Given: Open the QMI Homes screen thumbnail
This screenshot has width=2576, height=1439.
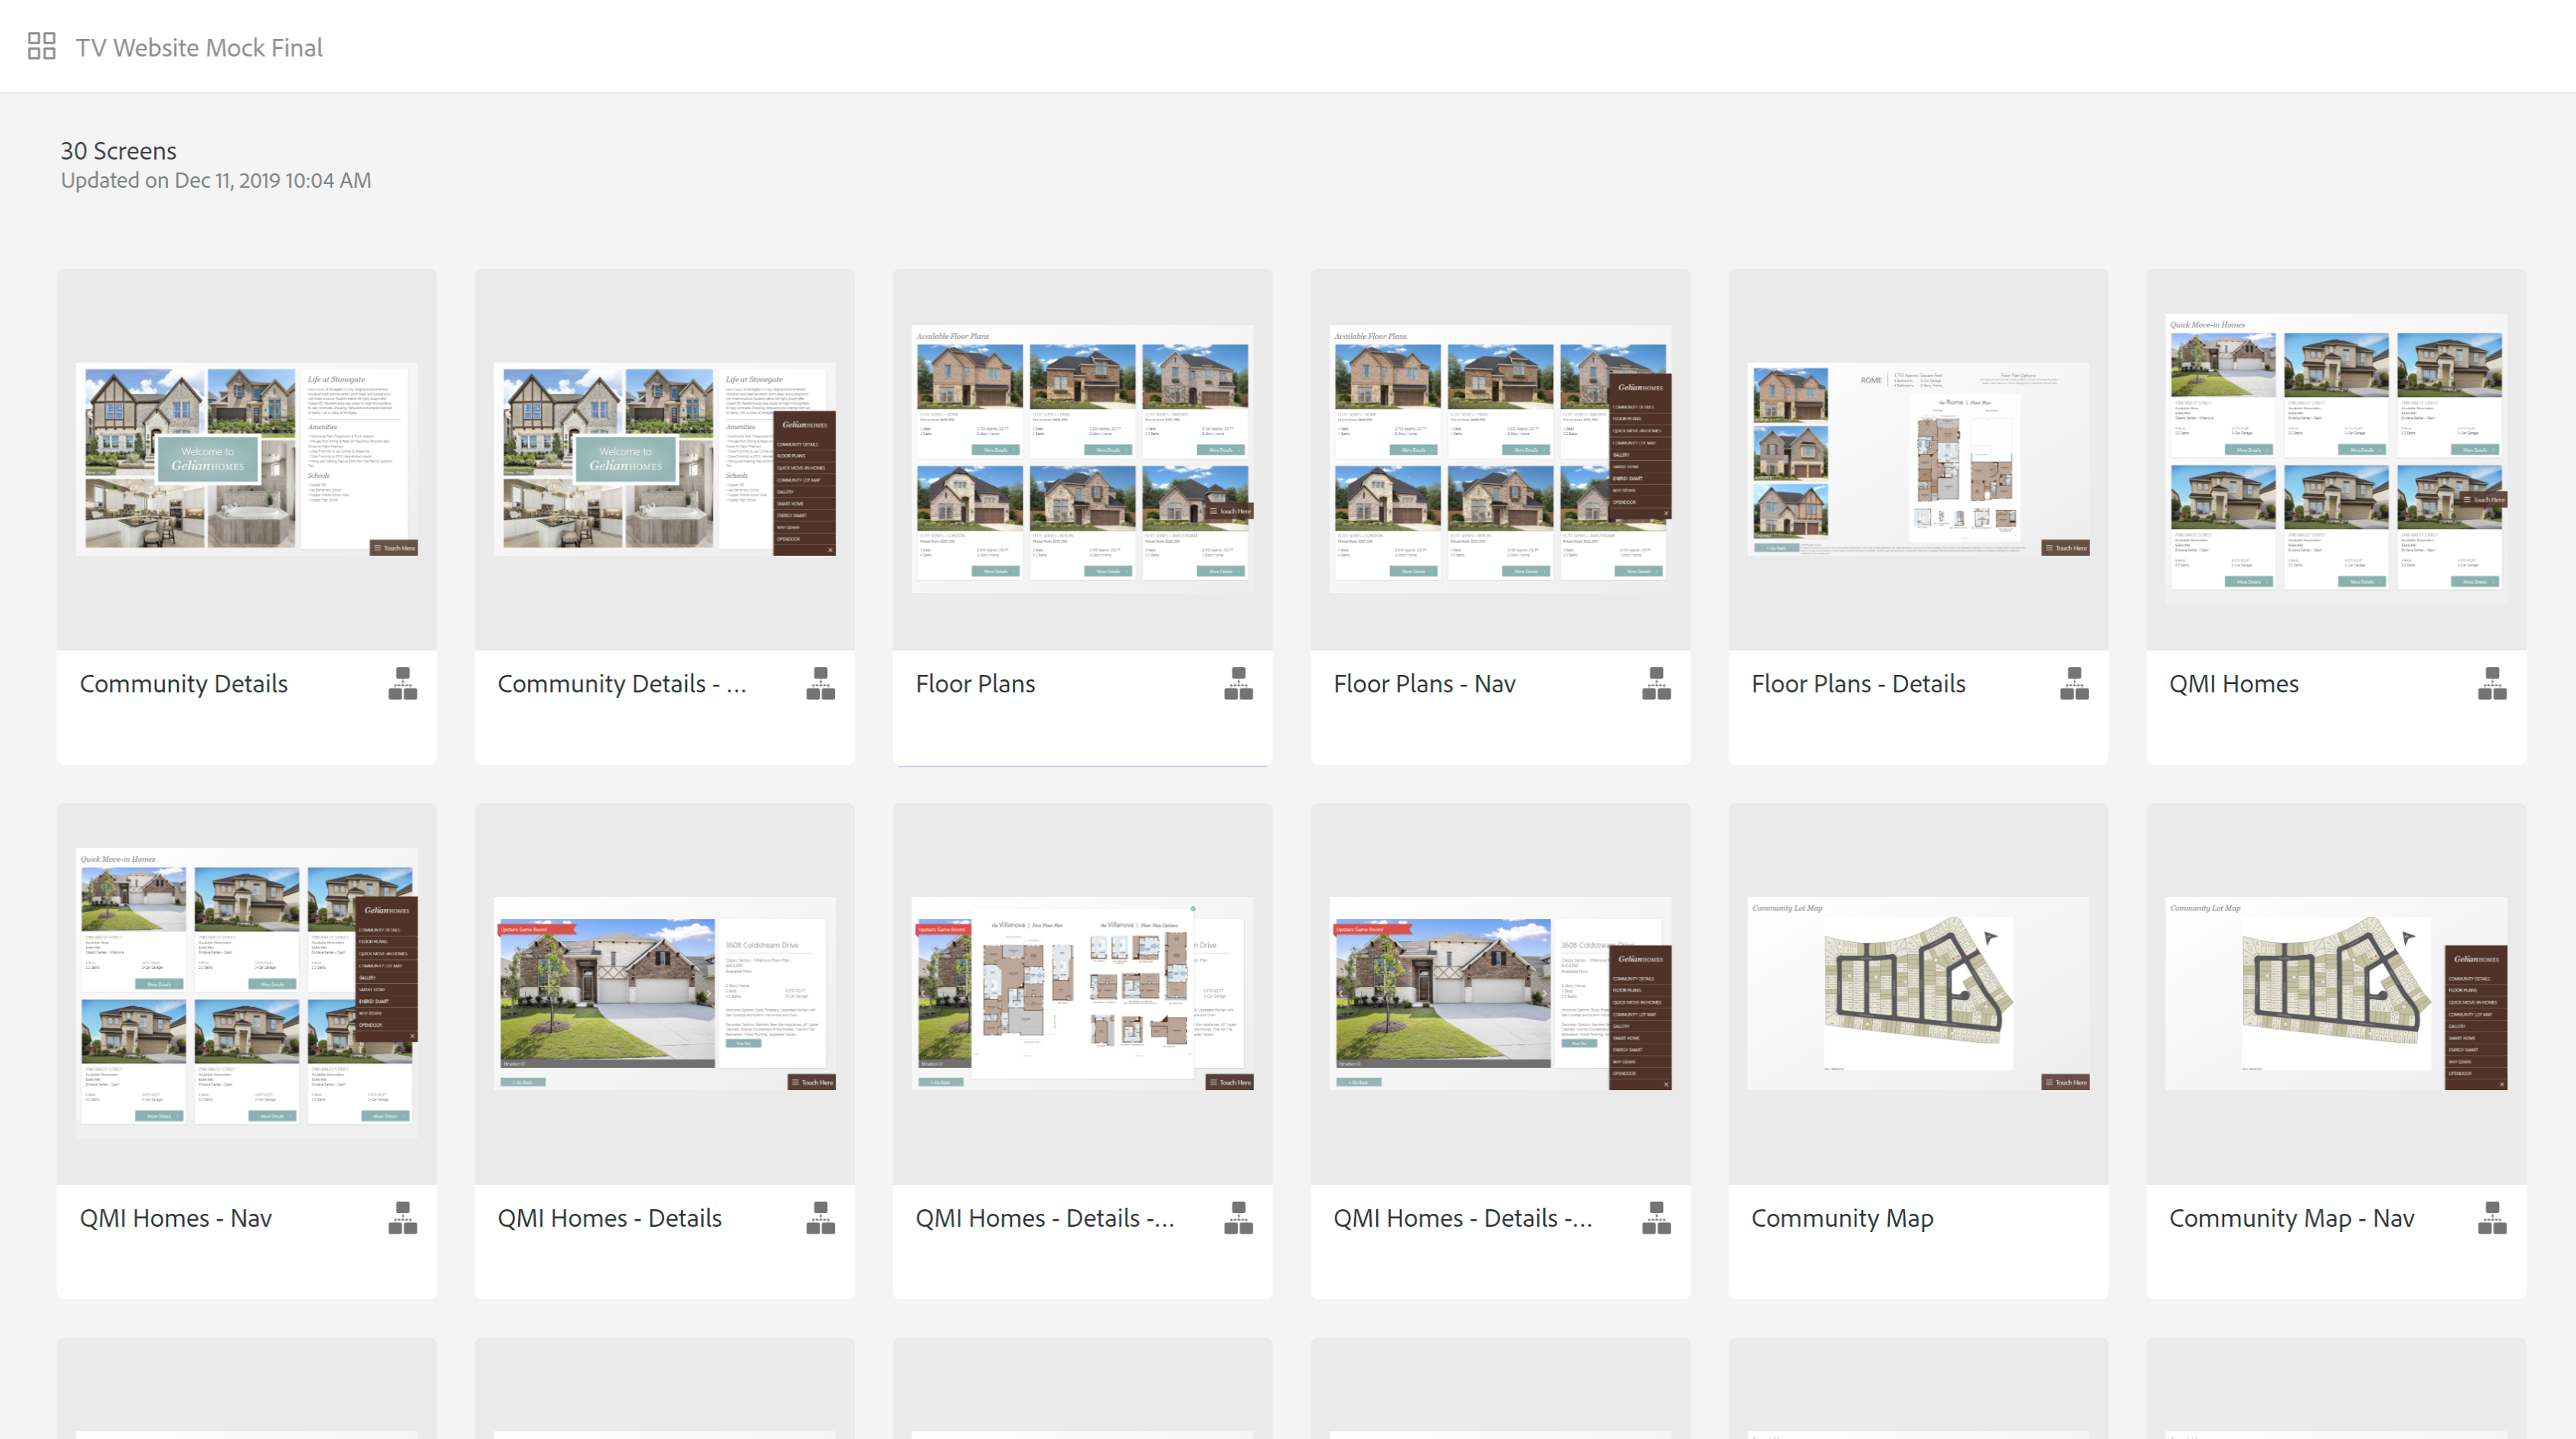Looking at the screenshot, I should tap(2336, 459).
